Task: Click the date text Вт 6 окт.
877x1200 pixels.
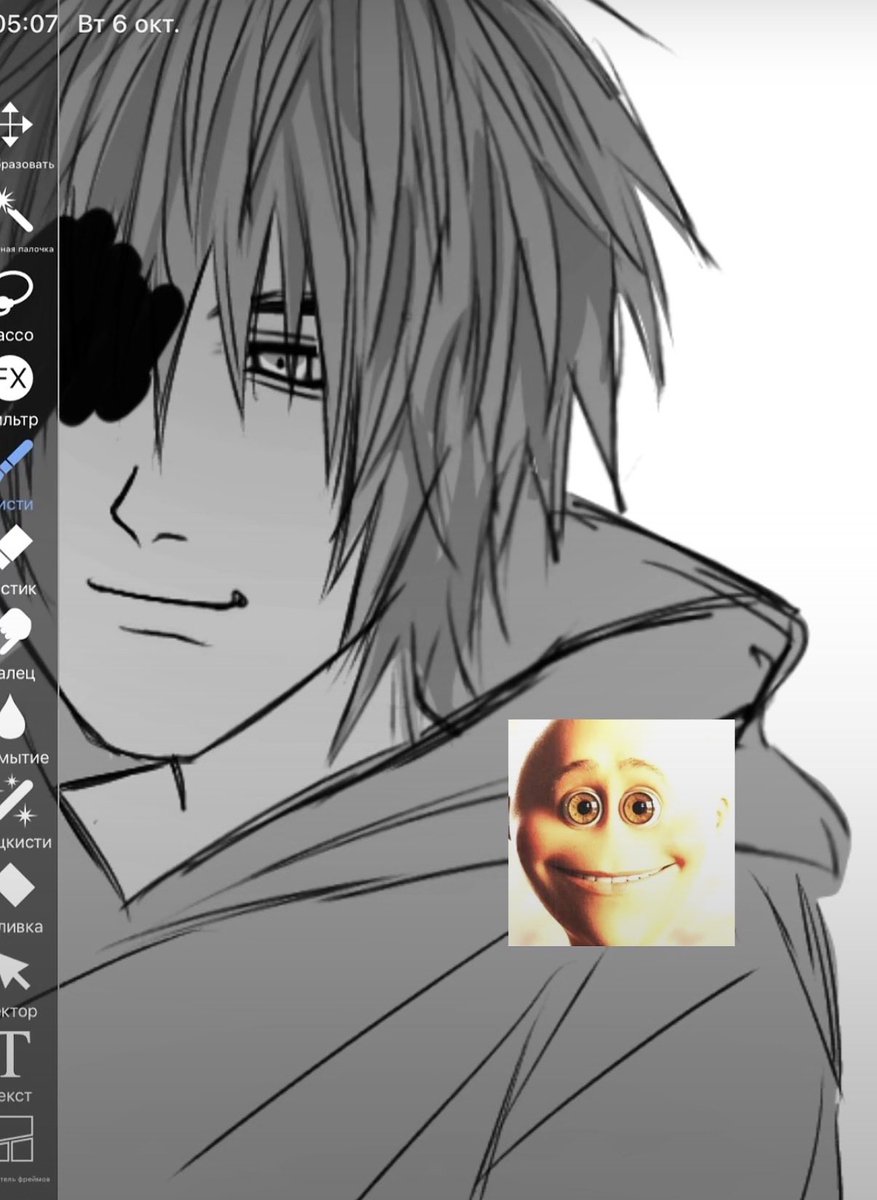Action: pos(128,24)
